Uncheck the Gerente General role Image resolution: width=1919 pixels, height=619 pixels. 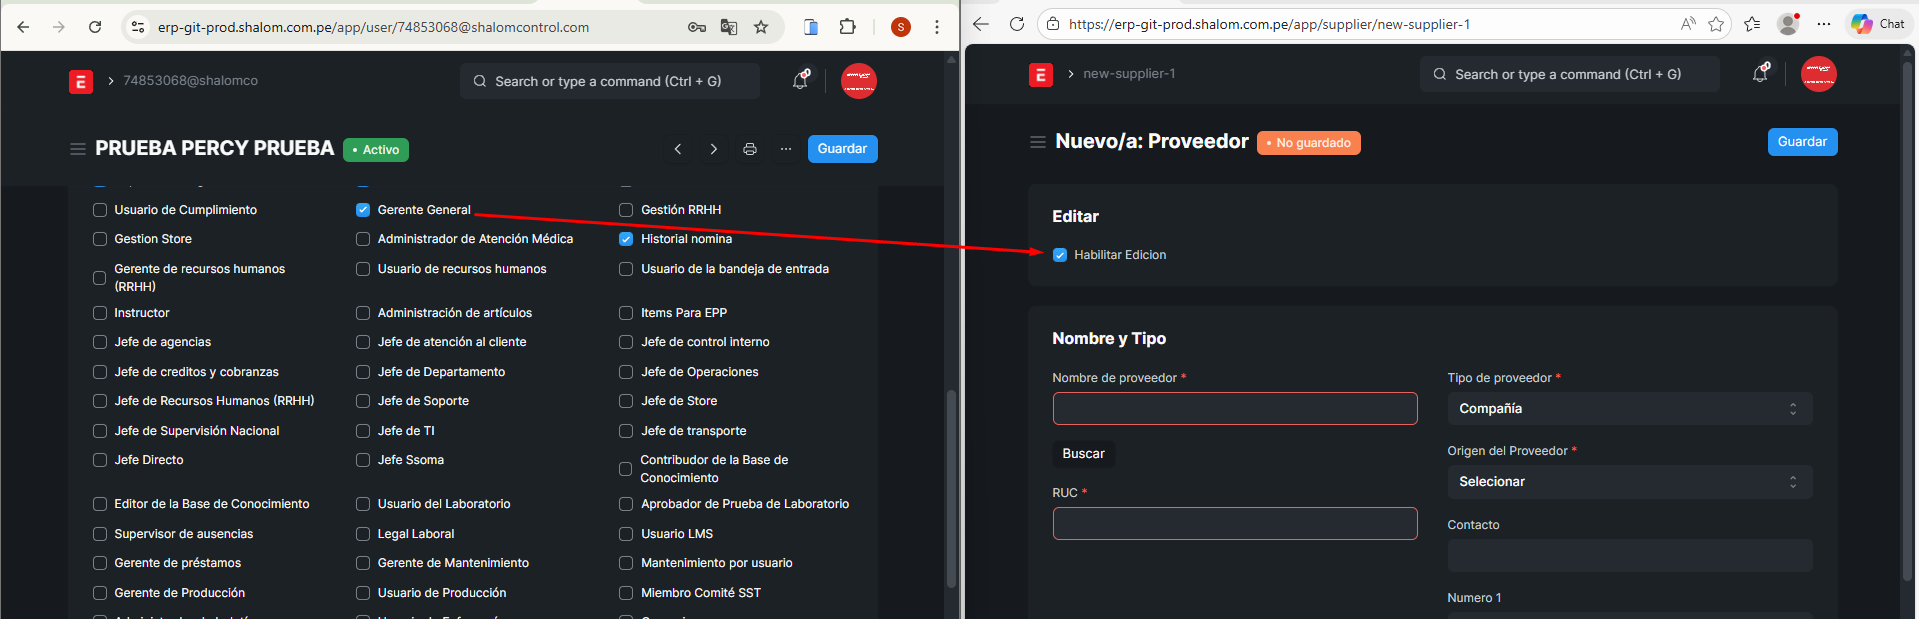click(x=363, y=210)
